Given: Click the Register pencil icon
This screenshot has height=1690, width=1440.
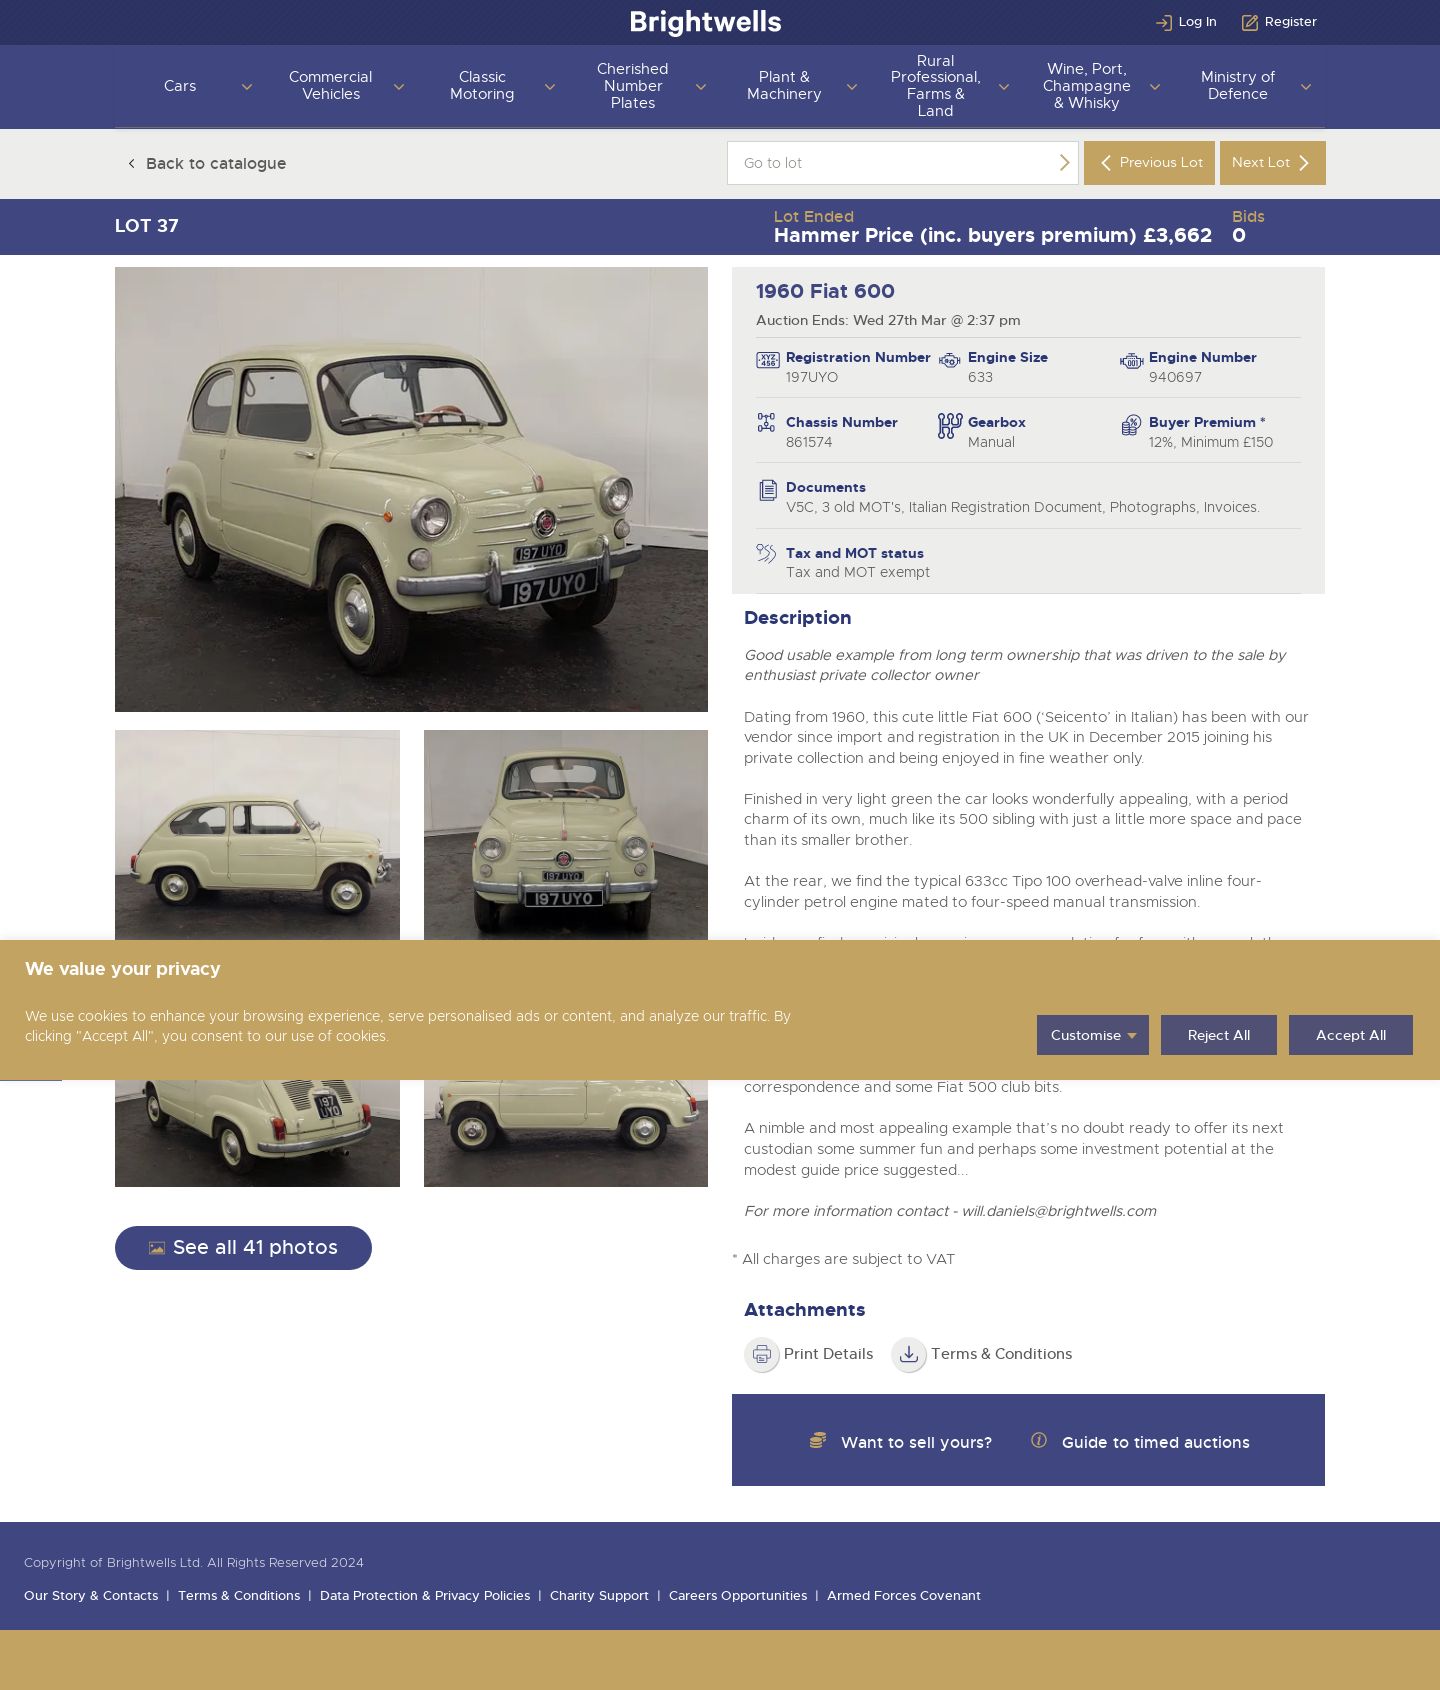Looking at the screenshot, I should [1250, 22].
